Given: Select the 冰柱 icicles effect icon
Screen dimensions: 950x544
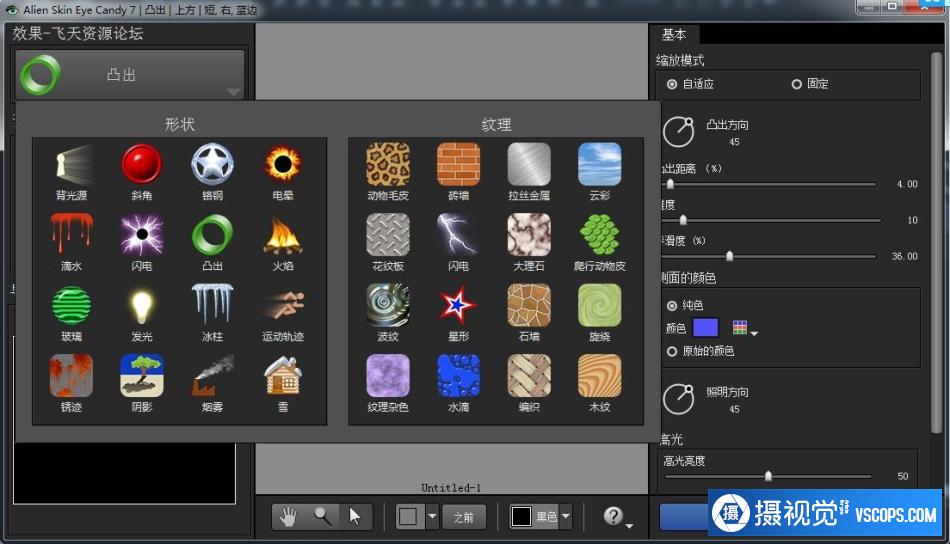Looking at the screenshot, I should pyautogui.click(x=212, y=305).
